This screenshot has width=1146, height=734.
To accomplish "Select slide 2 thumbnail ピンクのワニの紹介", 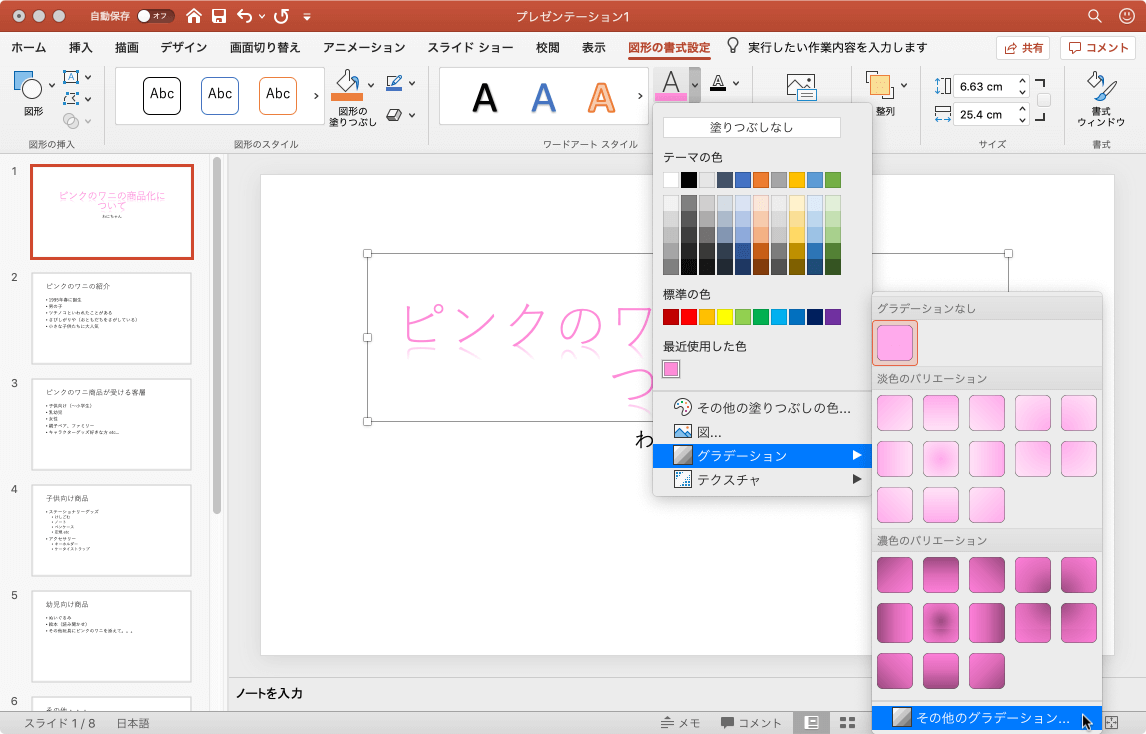I will click(111, 318).
